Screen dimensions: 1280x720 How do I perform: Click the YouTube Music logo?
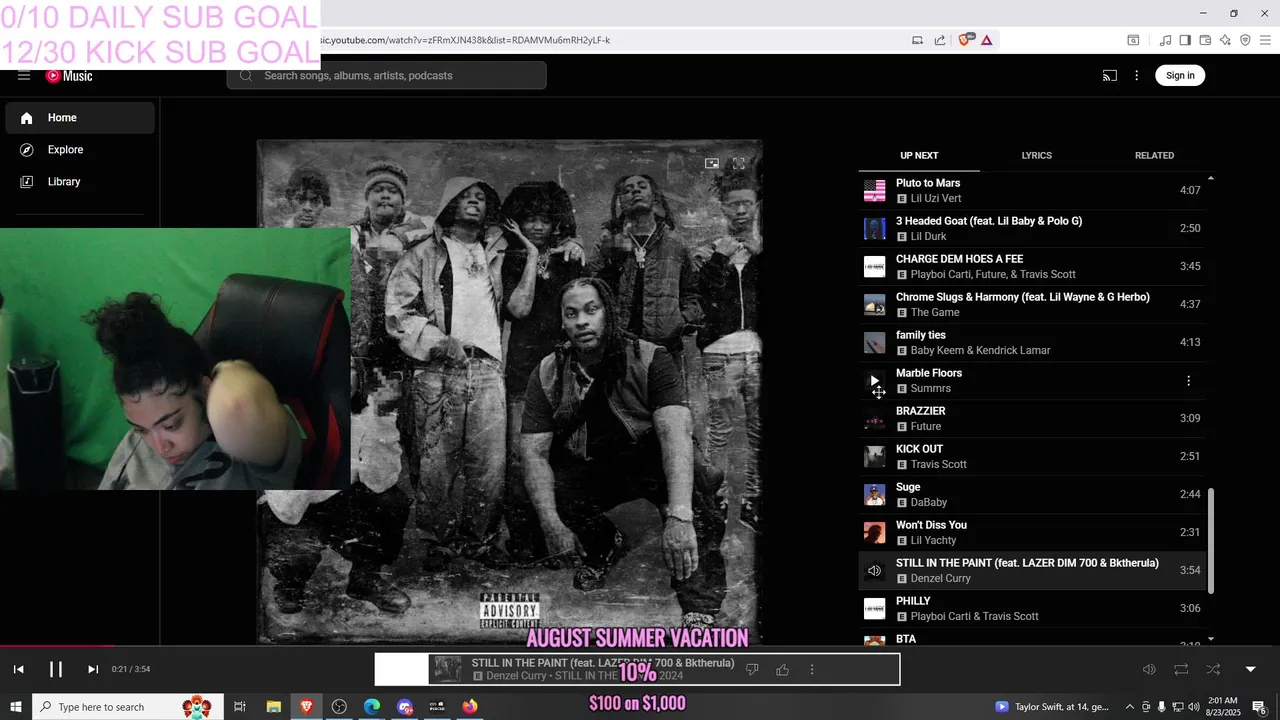coord(69,76)
